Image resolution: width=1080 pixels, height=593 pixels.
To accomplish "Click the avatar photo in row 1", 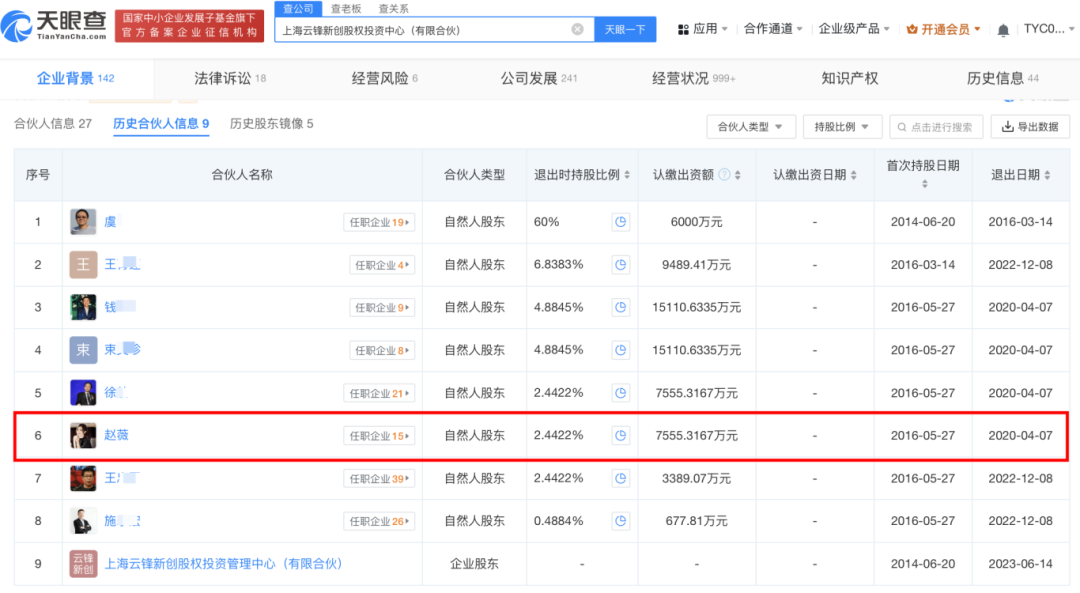I will click(x=83, y=222).
